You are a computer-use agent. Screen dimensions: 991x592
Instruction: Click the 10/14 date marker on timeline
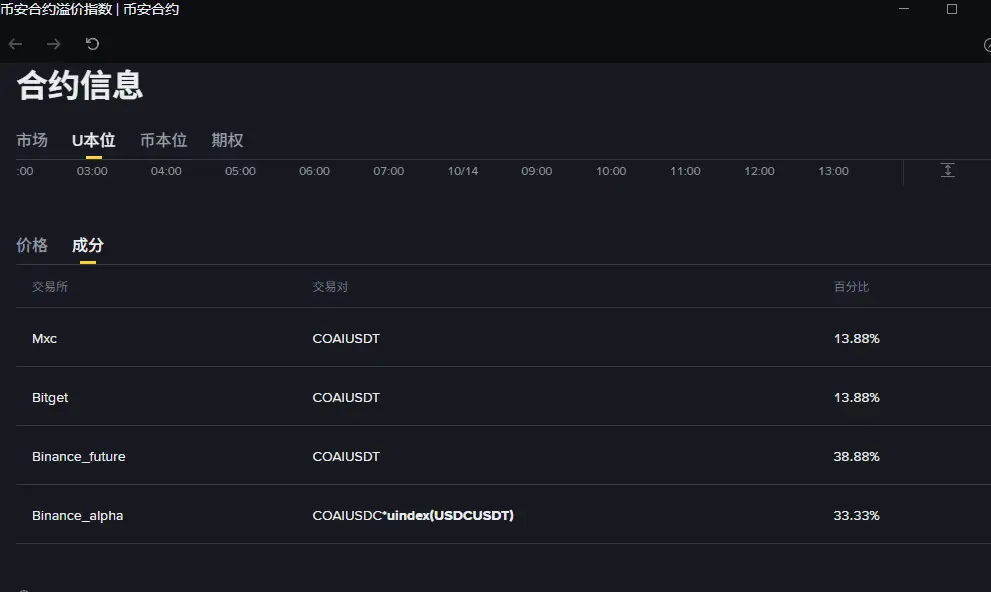tap(463, 171)
